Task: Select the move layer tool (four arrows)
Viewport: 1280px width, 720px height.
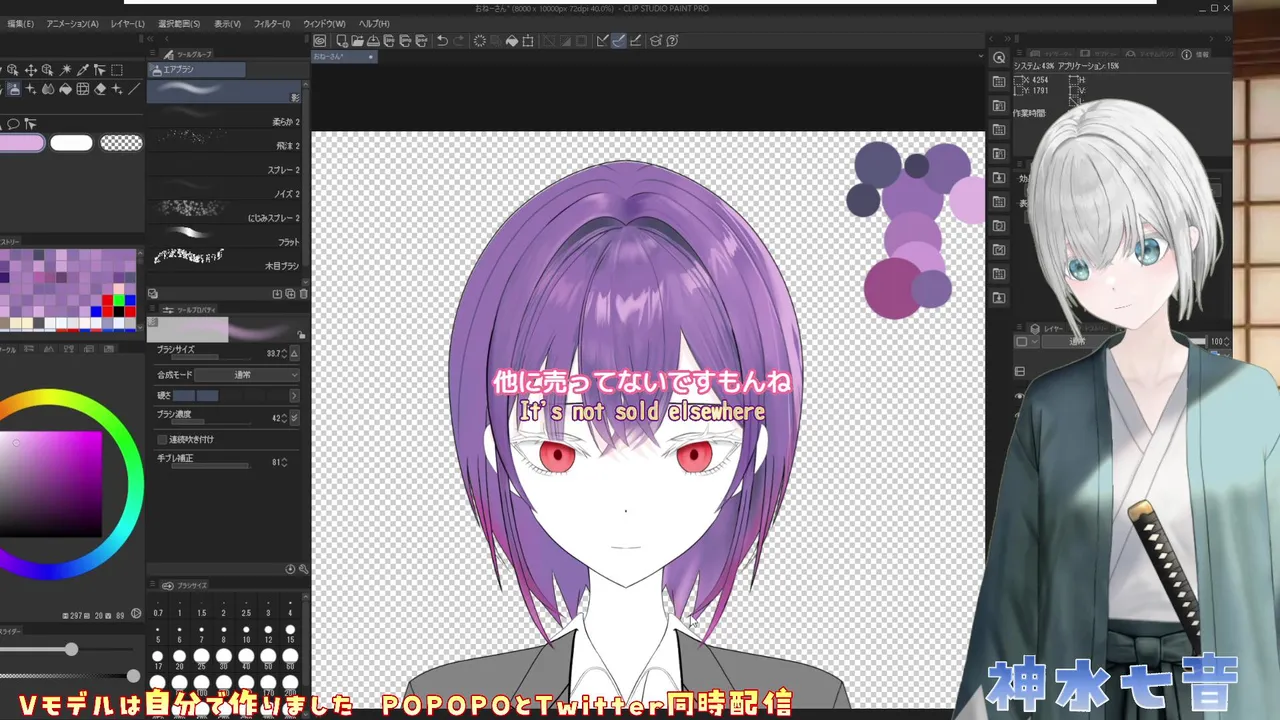Action: click(x=31, y=70)
